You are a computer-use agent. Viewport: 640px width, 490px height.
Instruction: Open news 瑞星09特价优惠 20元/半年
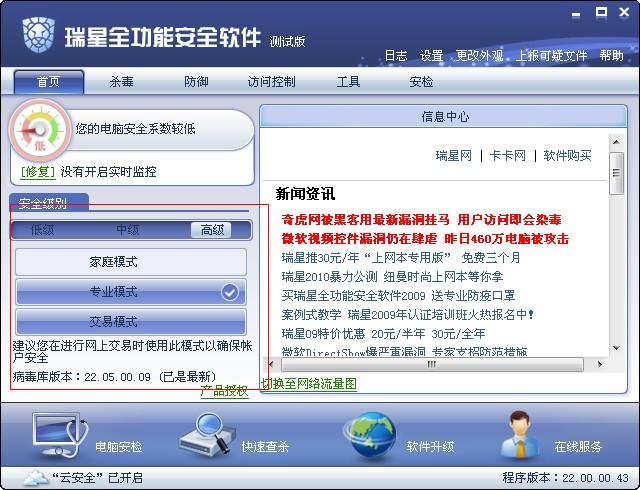click(383, 334)
